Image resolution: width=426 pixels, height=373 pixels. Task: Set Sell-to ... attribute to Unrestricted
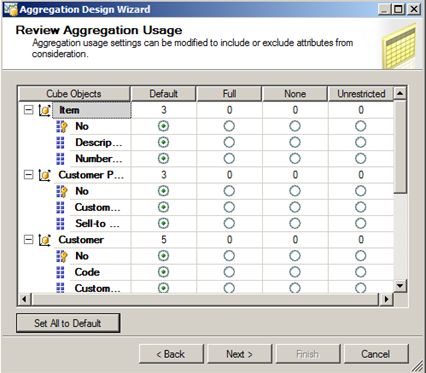(361, 223)
